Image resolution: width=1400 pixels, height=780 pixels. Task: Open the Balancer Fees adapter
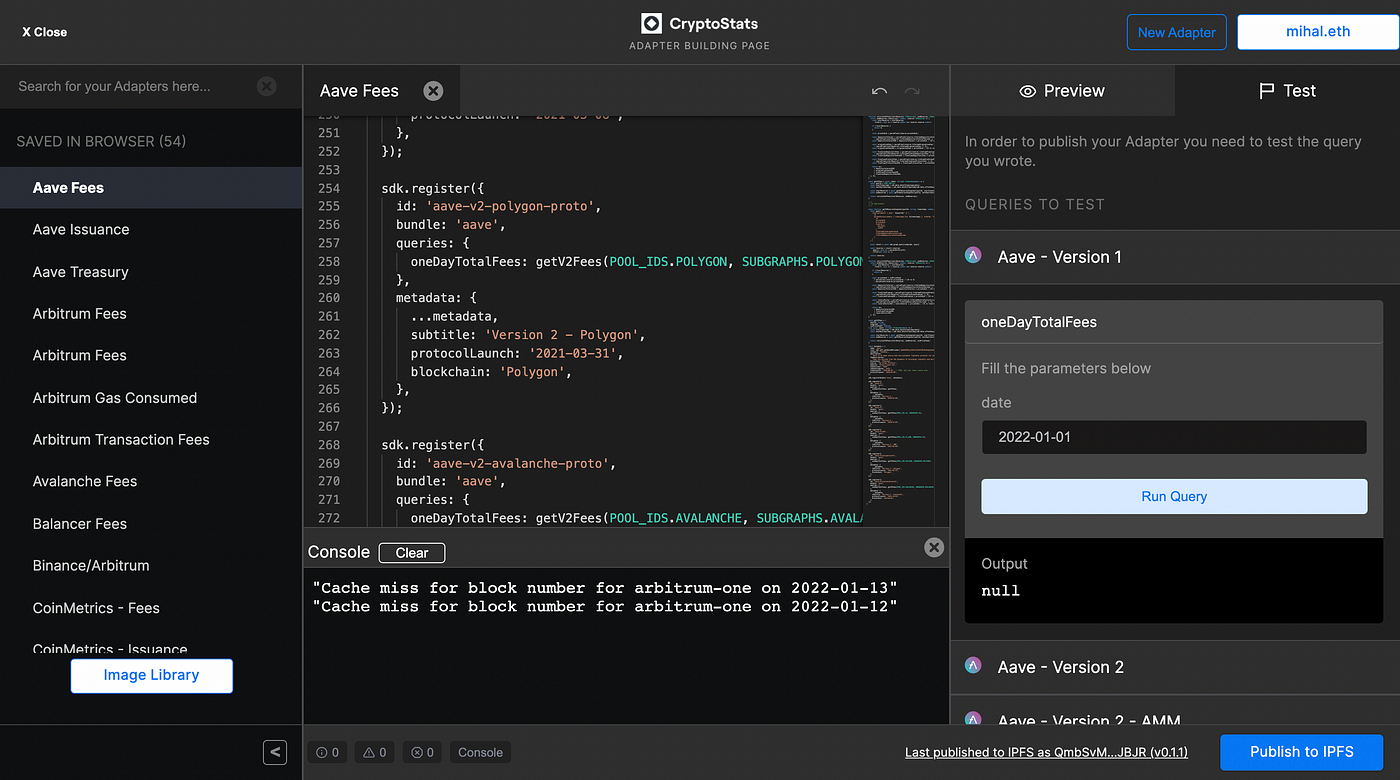[x=151, y=524]
